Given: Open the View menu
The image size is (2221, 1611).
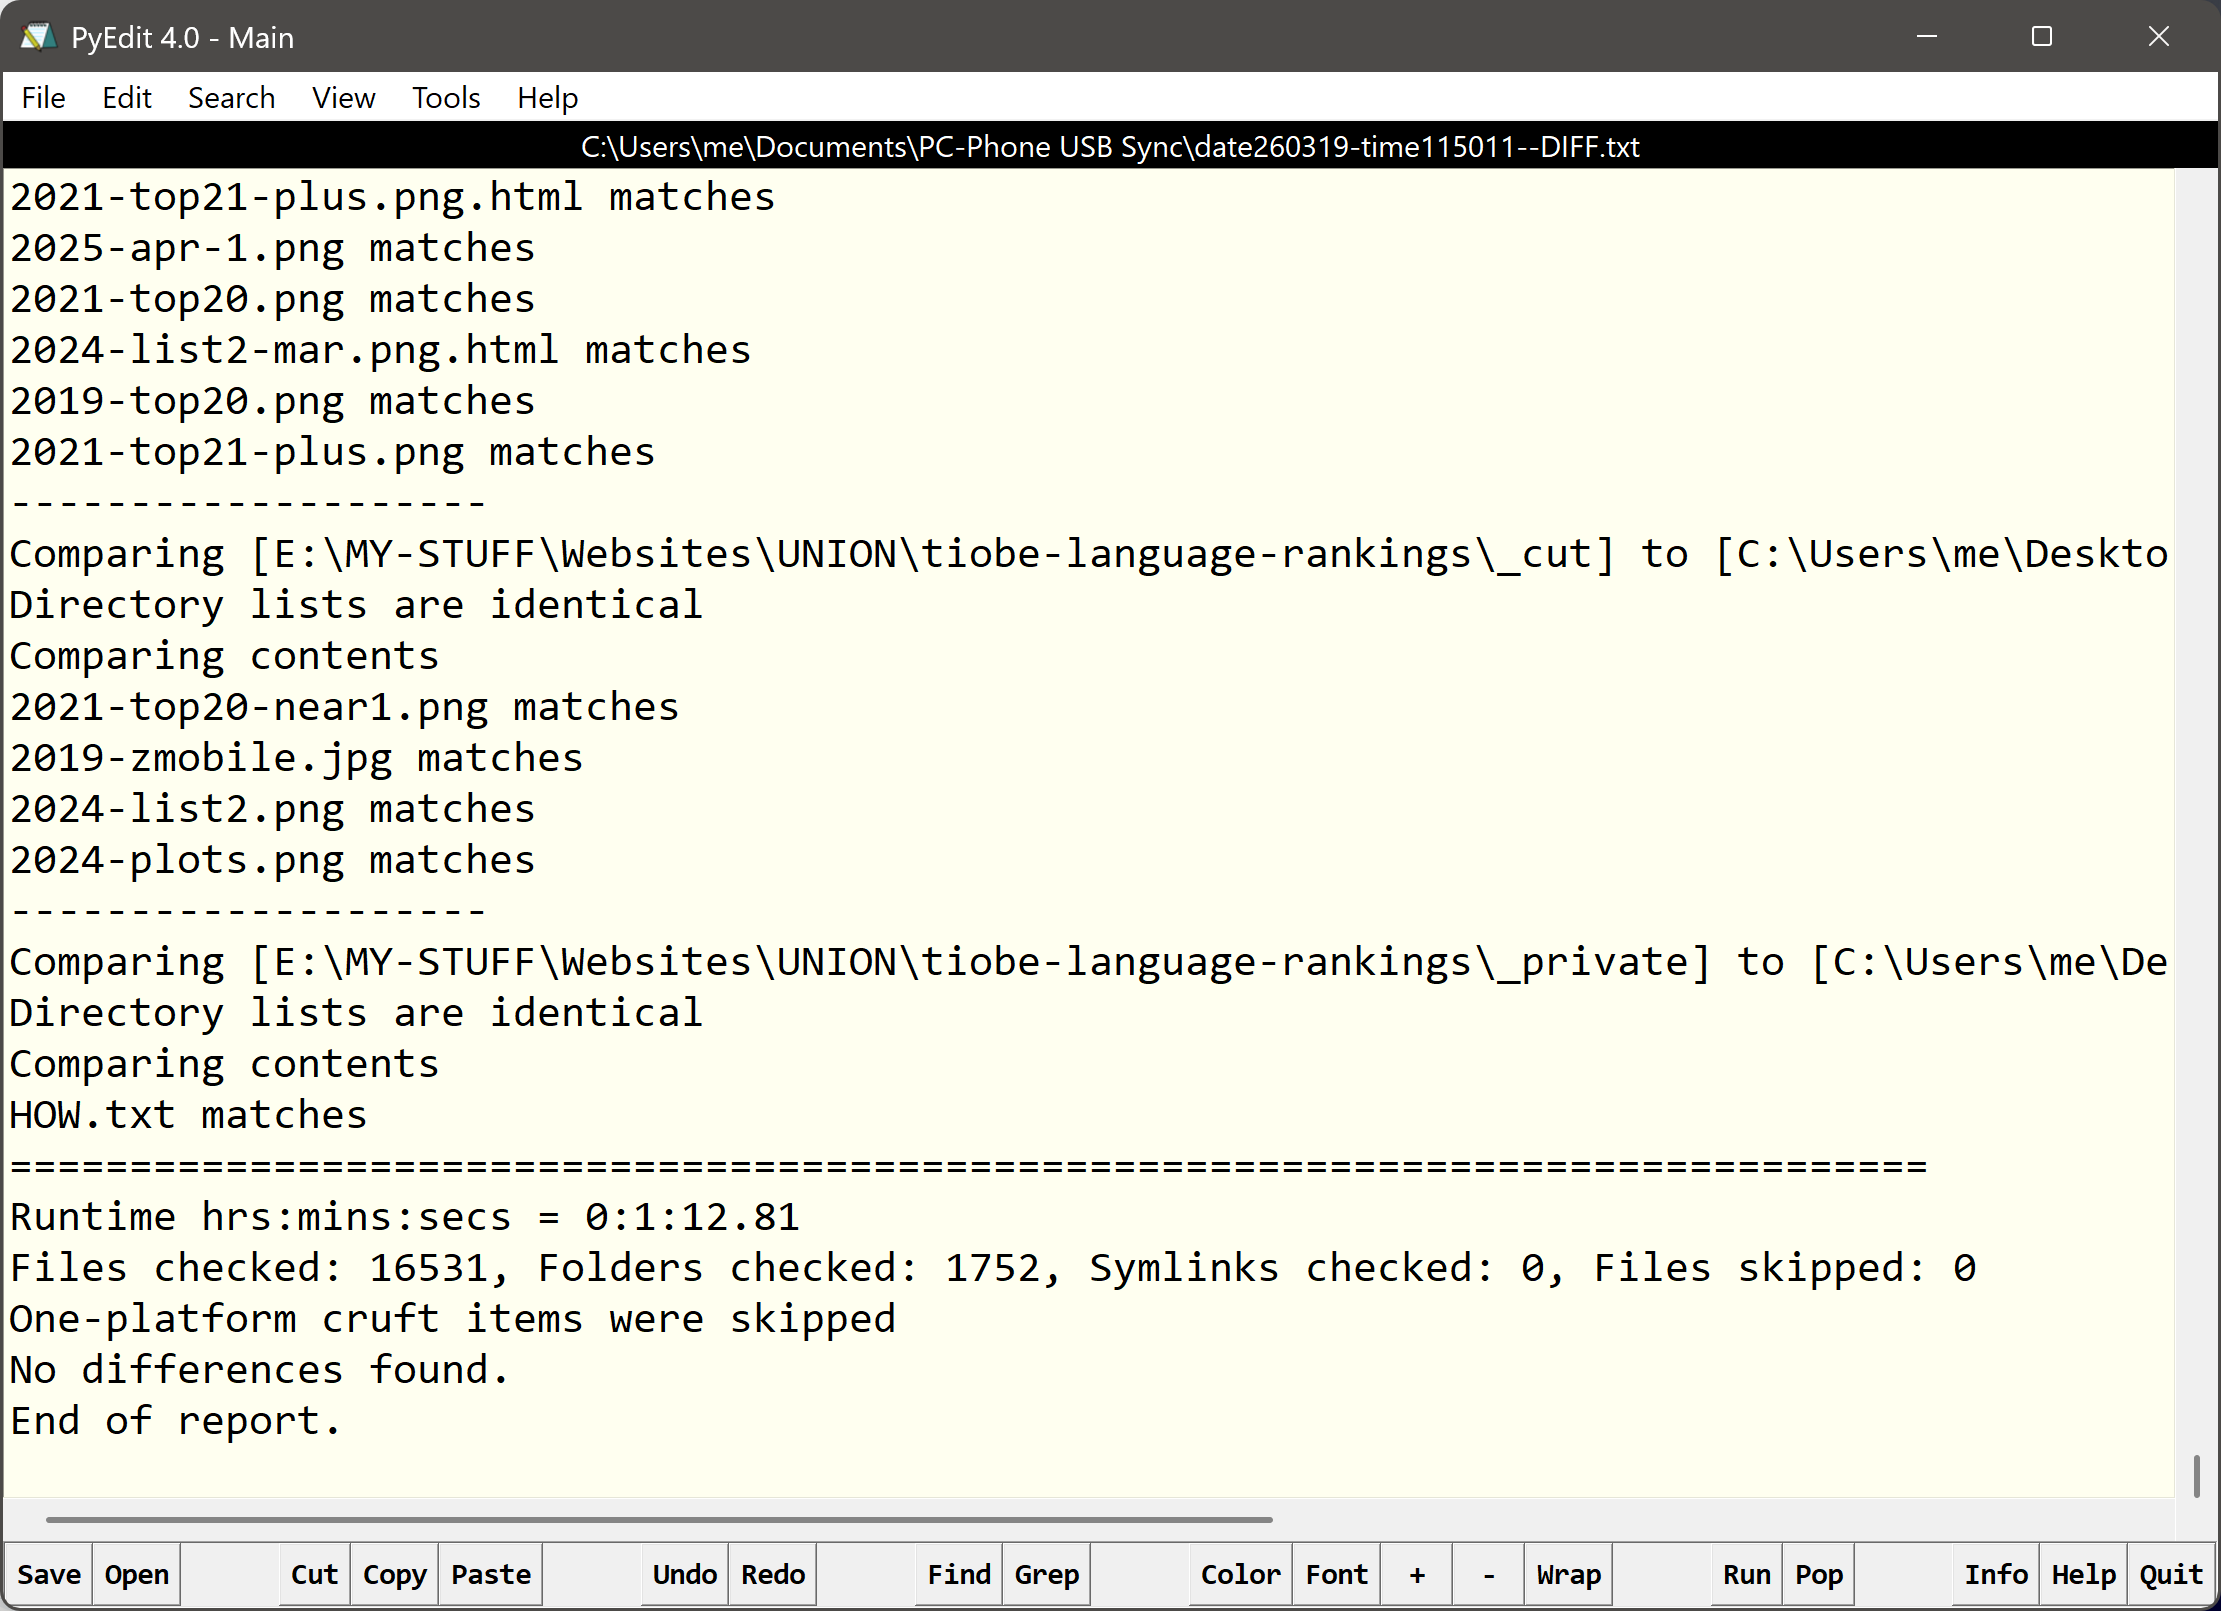Looking at the screenshot, I should (x=343, y=98).
